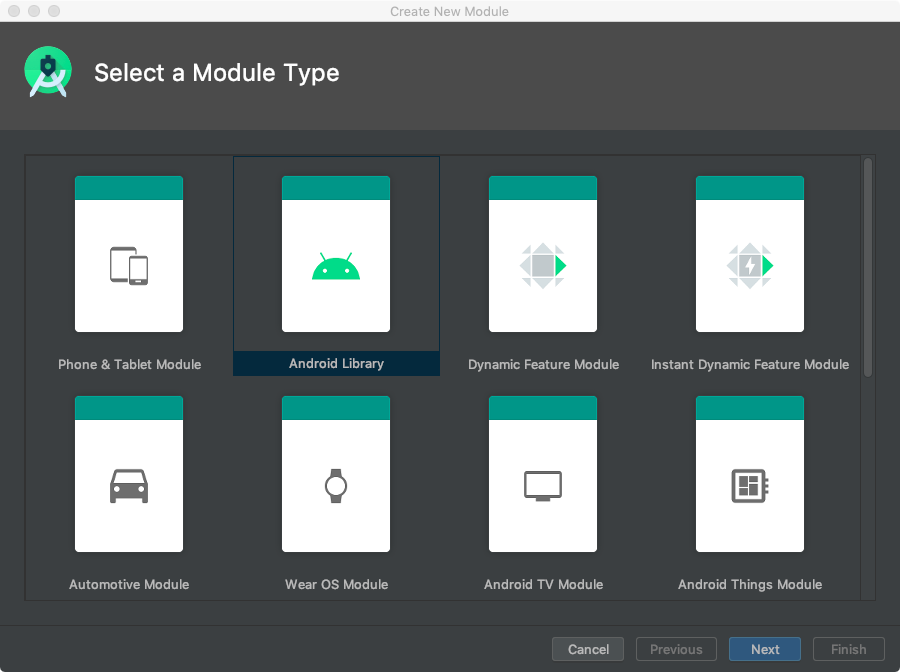Click the 'Phone & Tablet Module' label
The height and width of the screenshot is (672, 900).
[x=129, y=365]
